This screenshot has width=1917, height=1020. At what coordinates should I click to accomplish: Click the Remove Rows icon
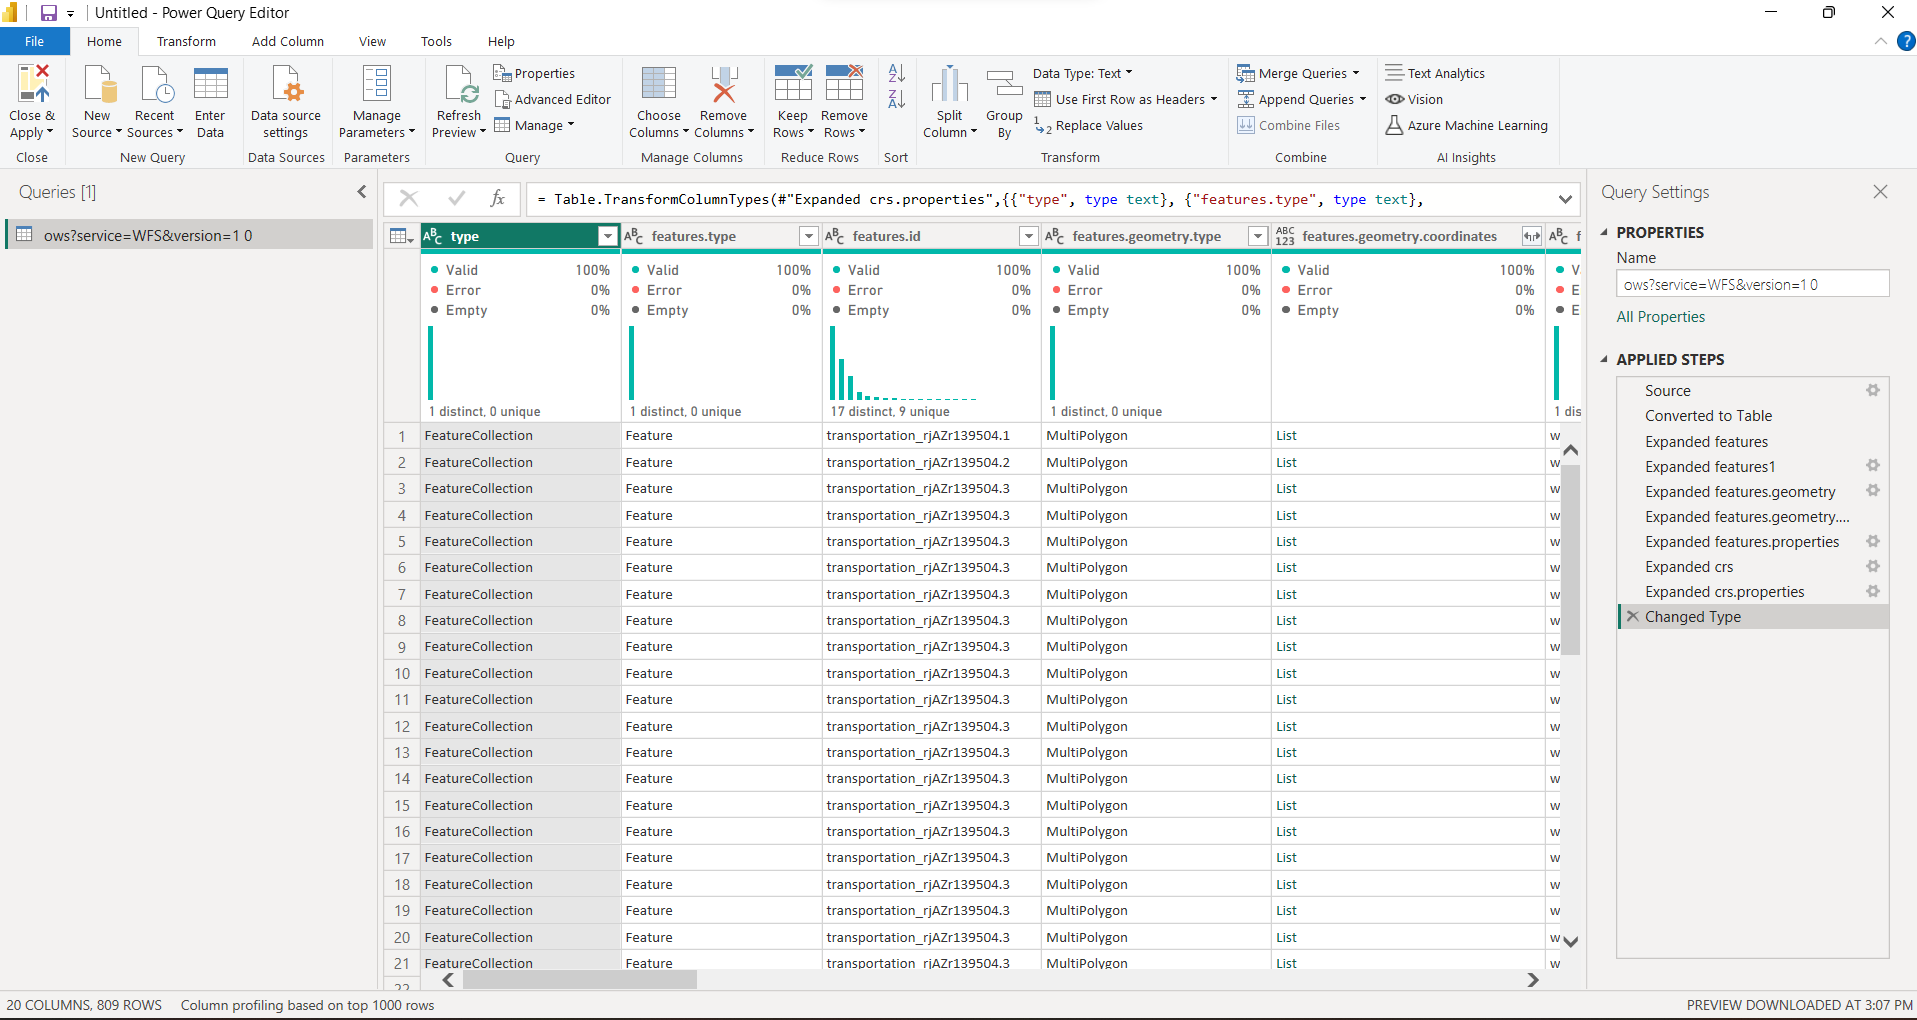[844, 84]
